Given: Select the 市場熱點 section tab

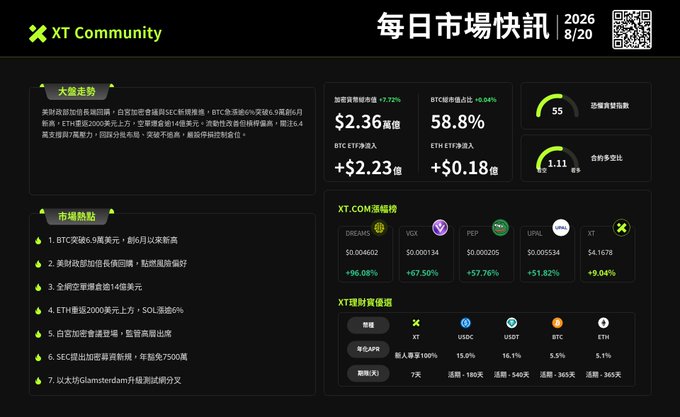Looking at the screenshot, I should [x=77, y=216].
